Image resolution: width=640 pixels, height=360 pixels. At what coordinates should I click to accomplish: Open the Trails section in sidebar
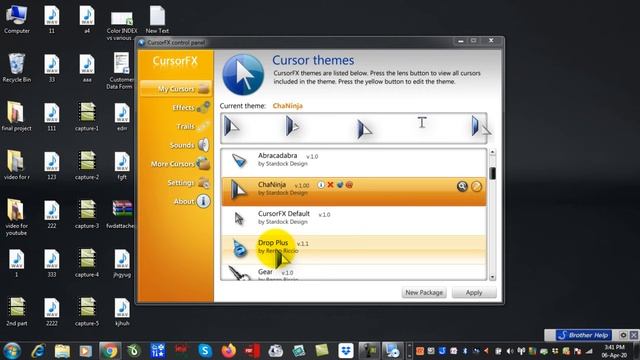193,127
